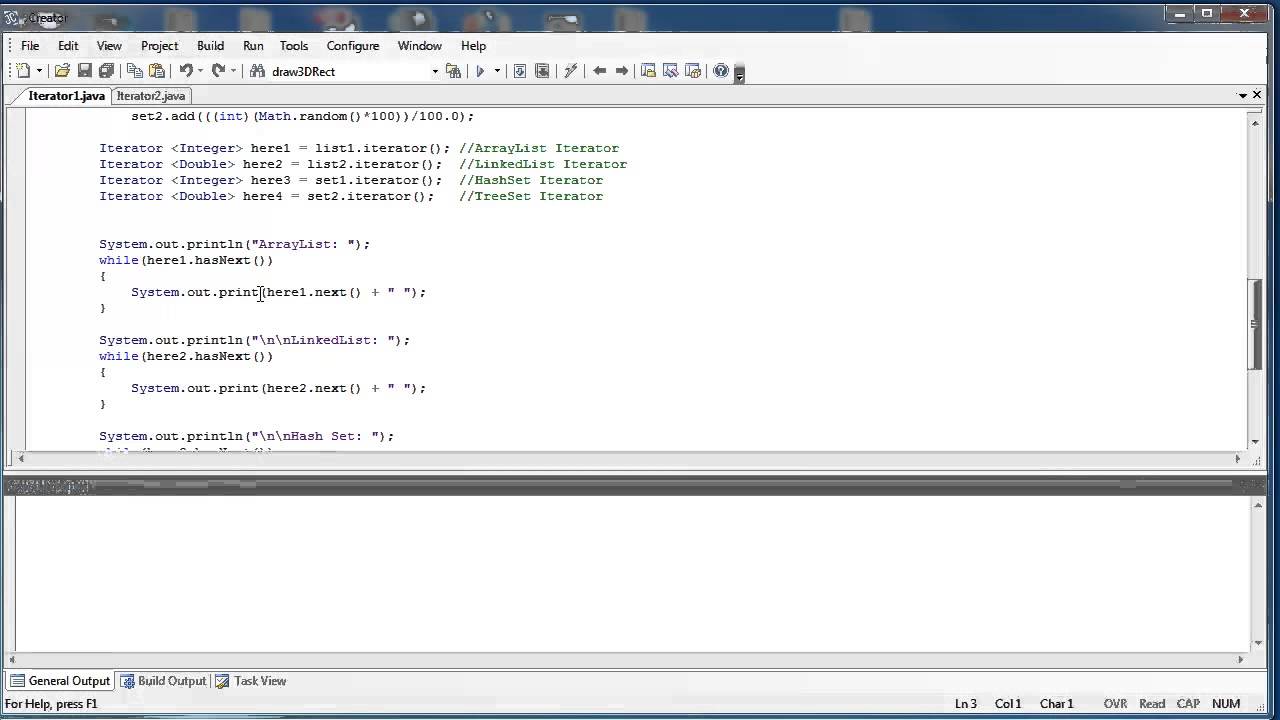
Task: Click the first workspace view window icon
Action: point(648,71)
